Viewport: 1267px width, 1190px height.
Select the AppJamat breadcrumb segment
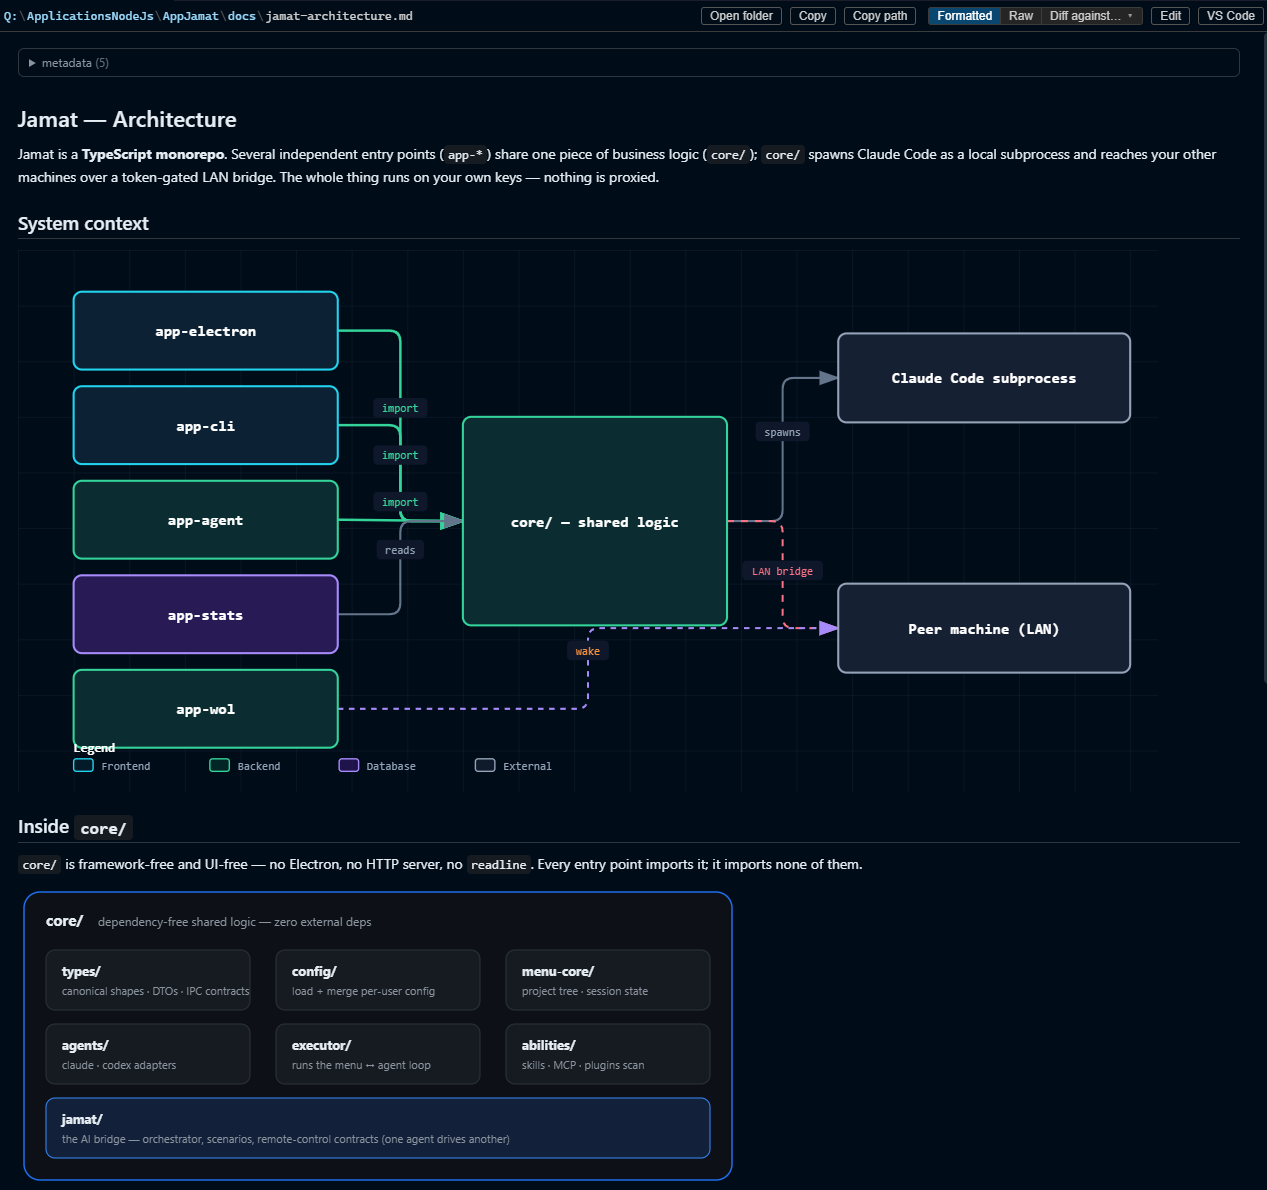[x=190, y=16]
